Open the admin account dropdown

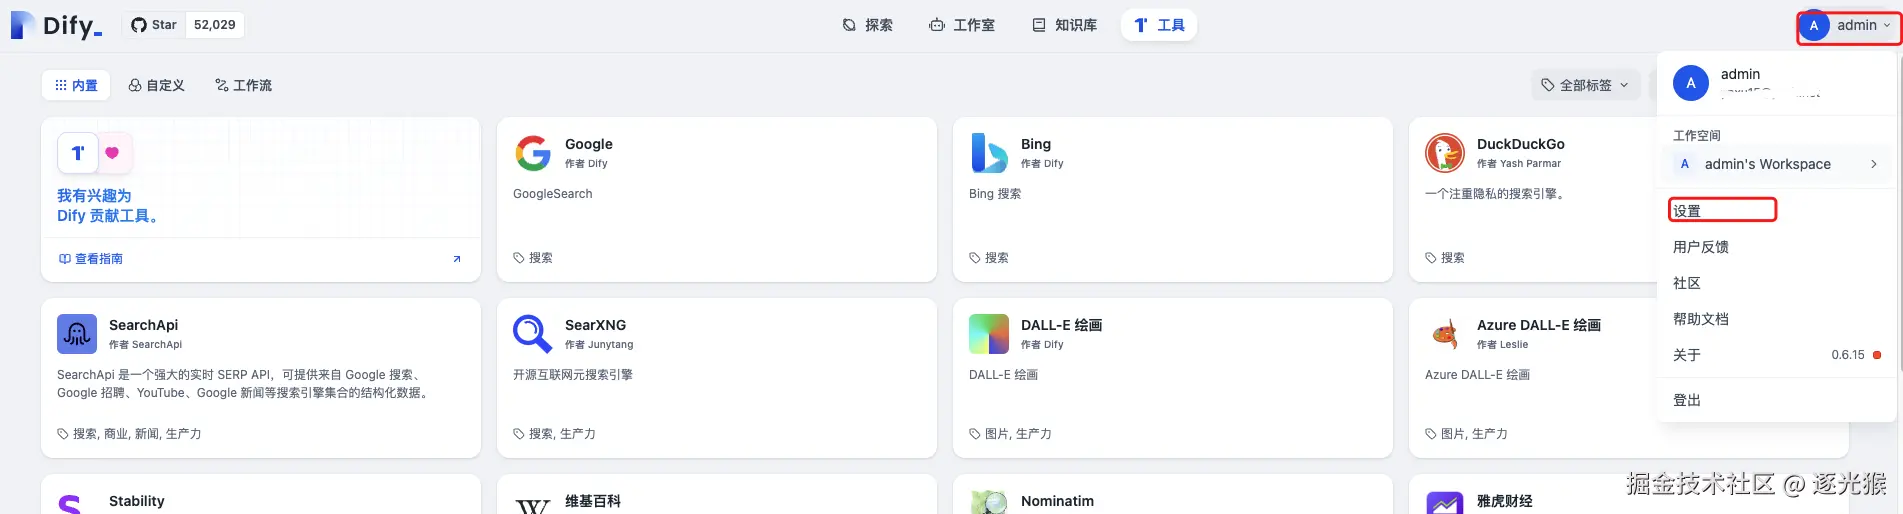coord(1848,26)
